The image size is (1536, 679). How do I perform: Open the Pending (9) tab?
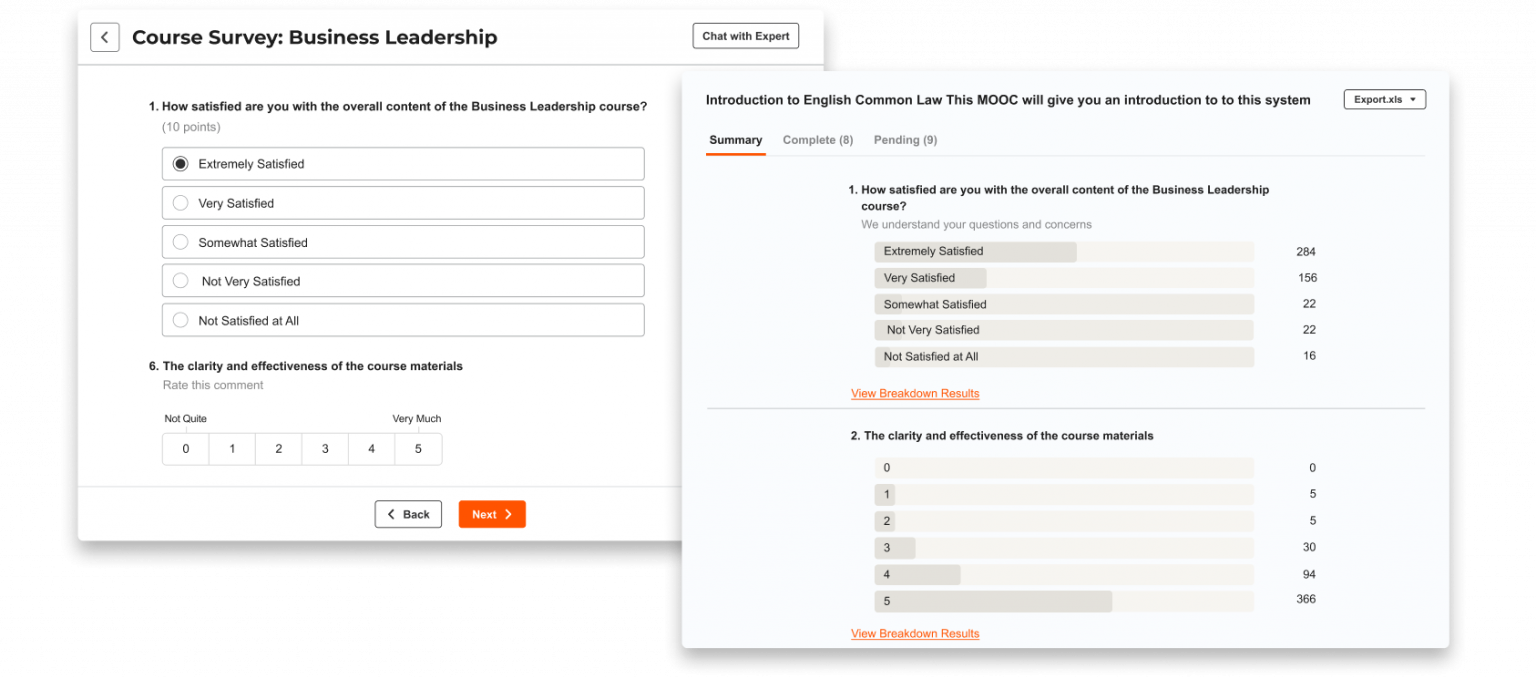[904, 140]
